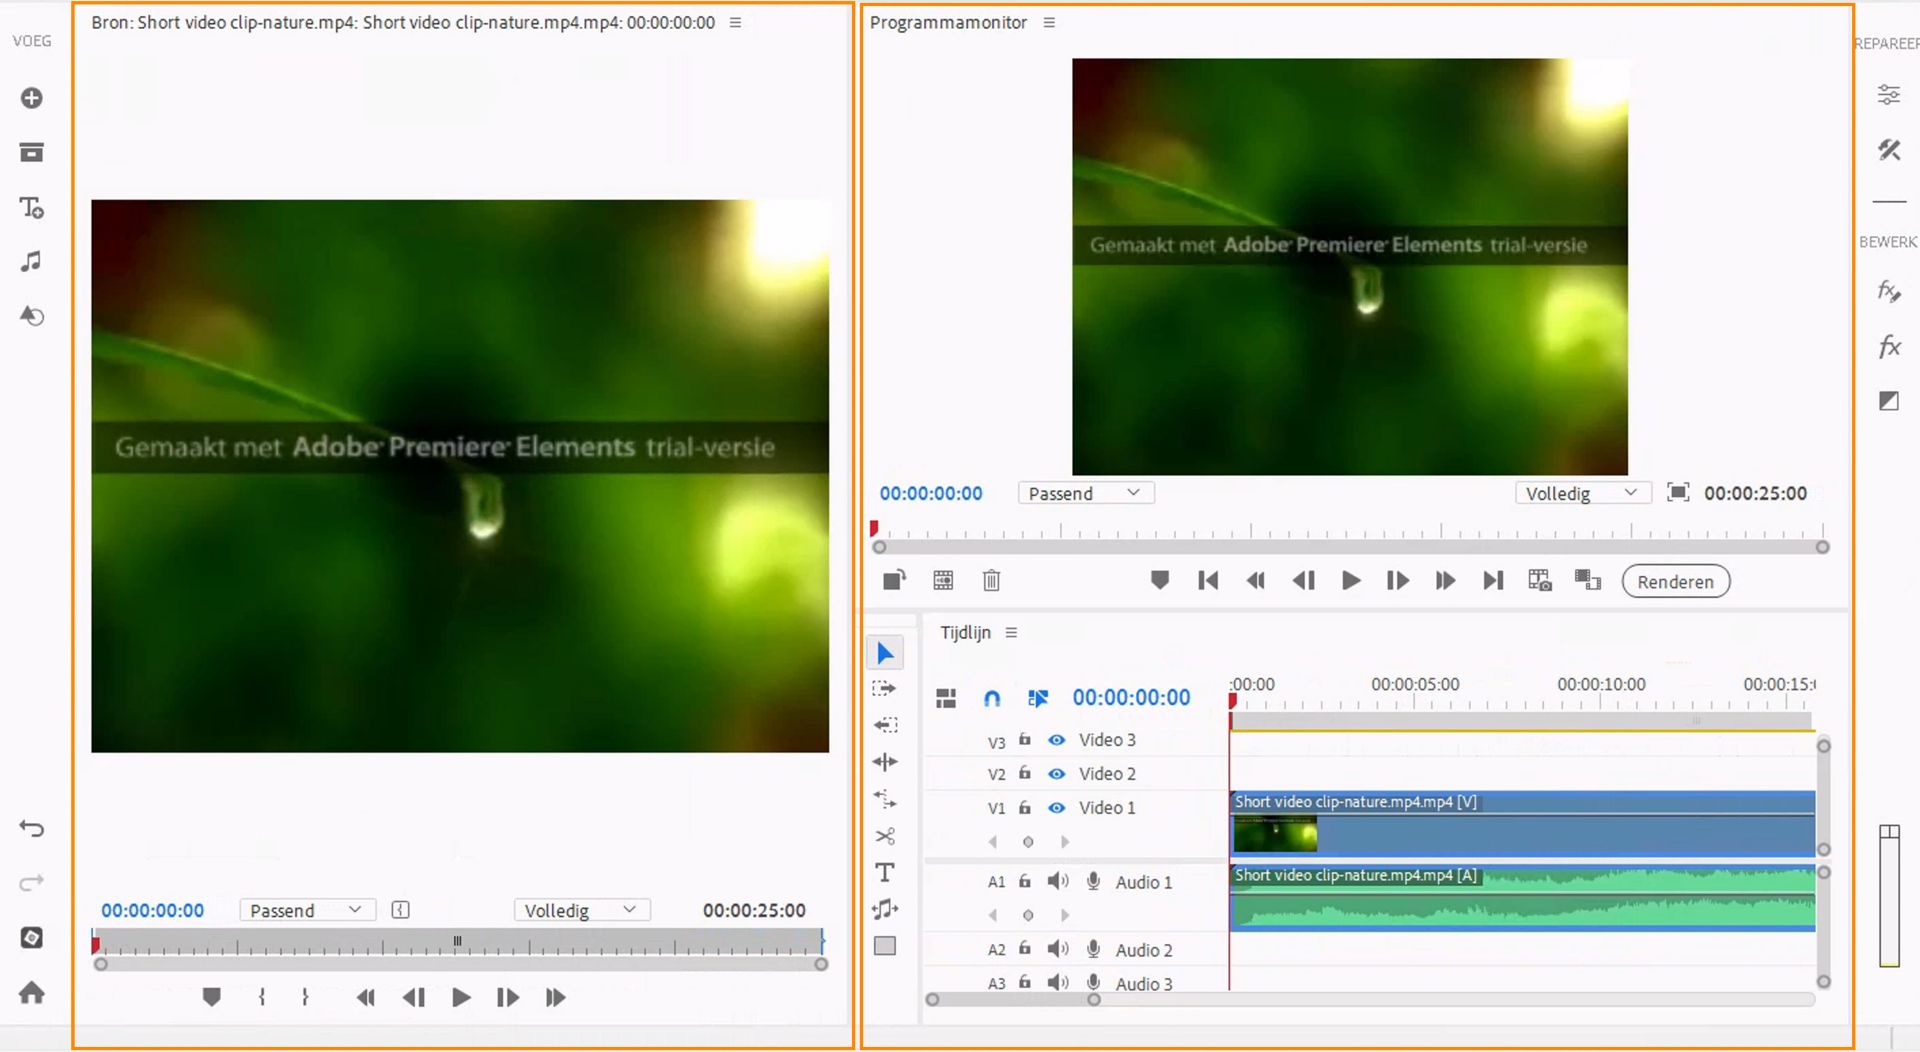The width and height of the screenshot is (1920, 1052).
Task: Enable voice recording on Audio 1
Action: (x=1094, y=881)
